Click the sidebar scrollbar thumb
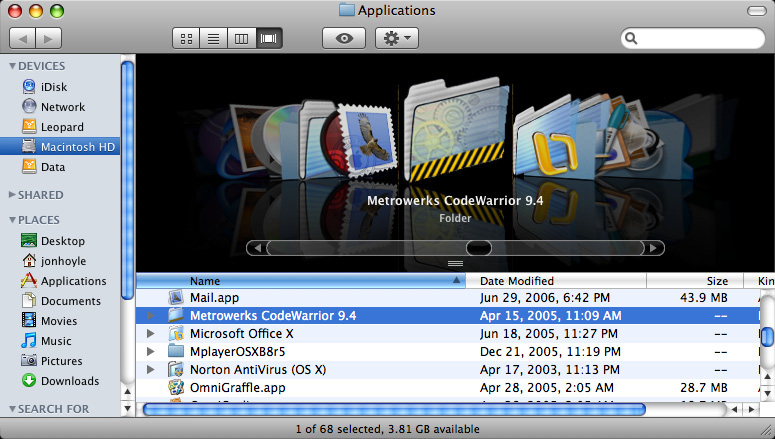775x439 pixels. (x=127, y=180)
